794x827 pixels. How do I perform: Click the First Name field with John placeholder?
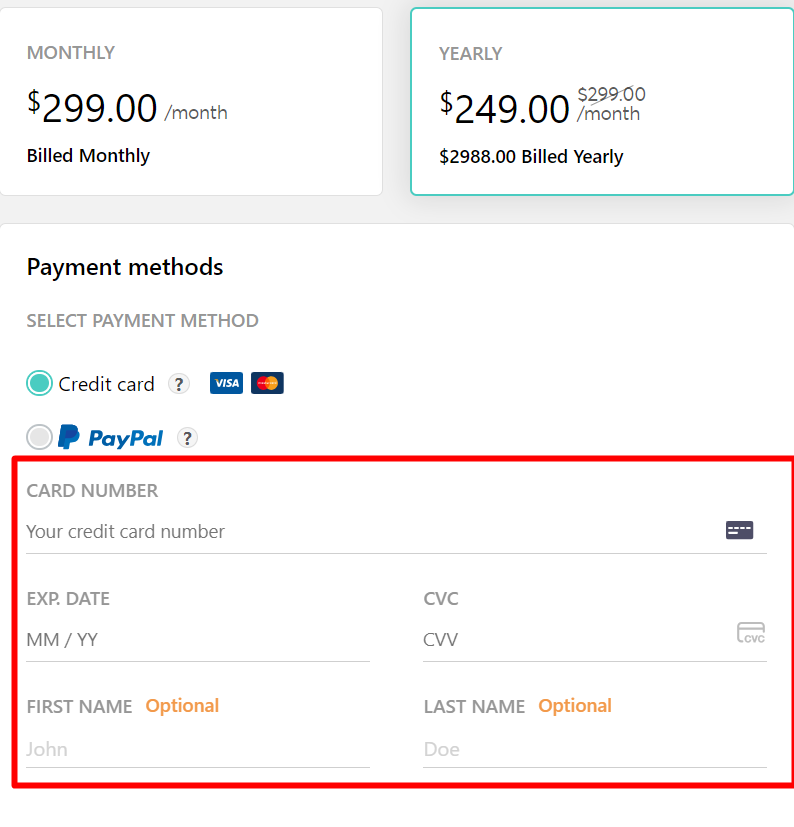(197, 749)
